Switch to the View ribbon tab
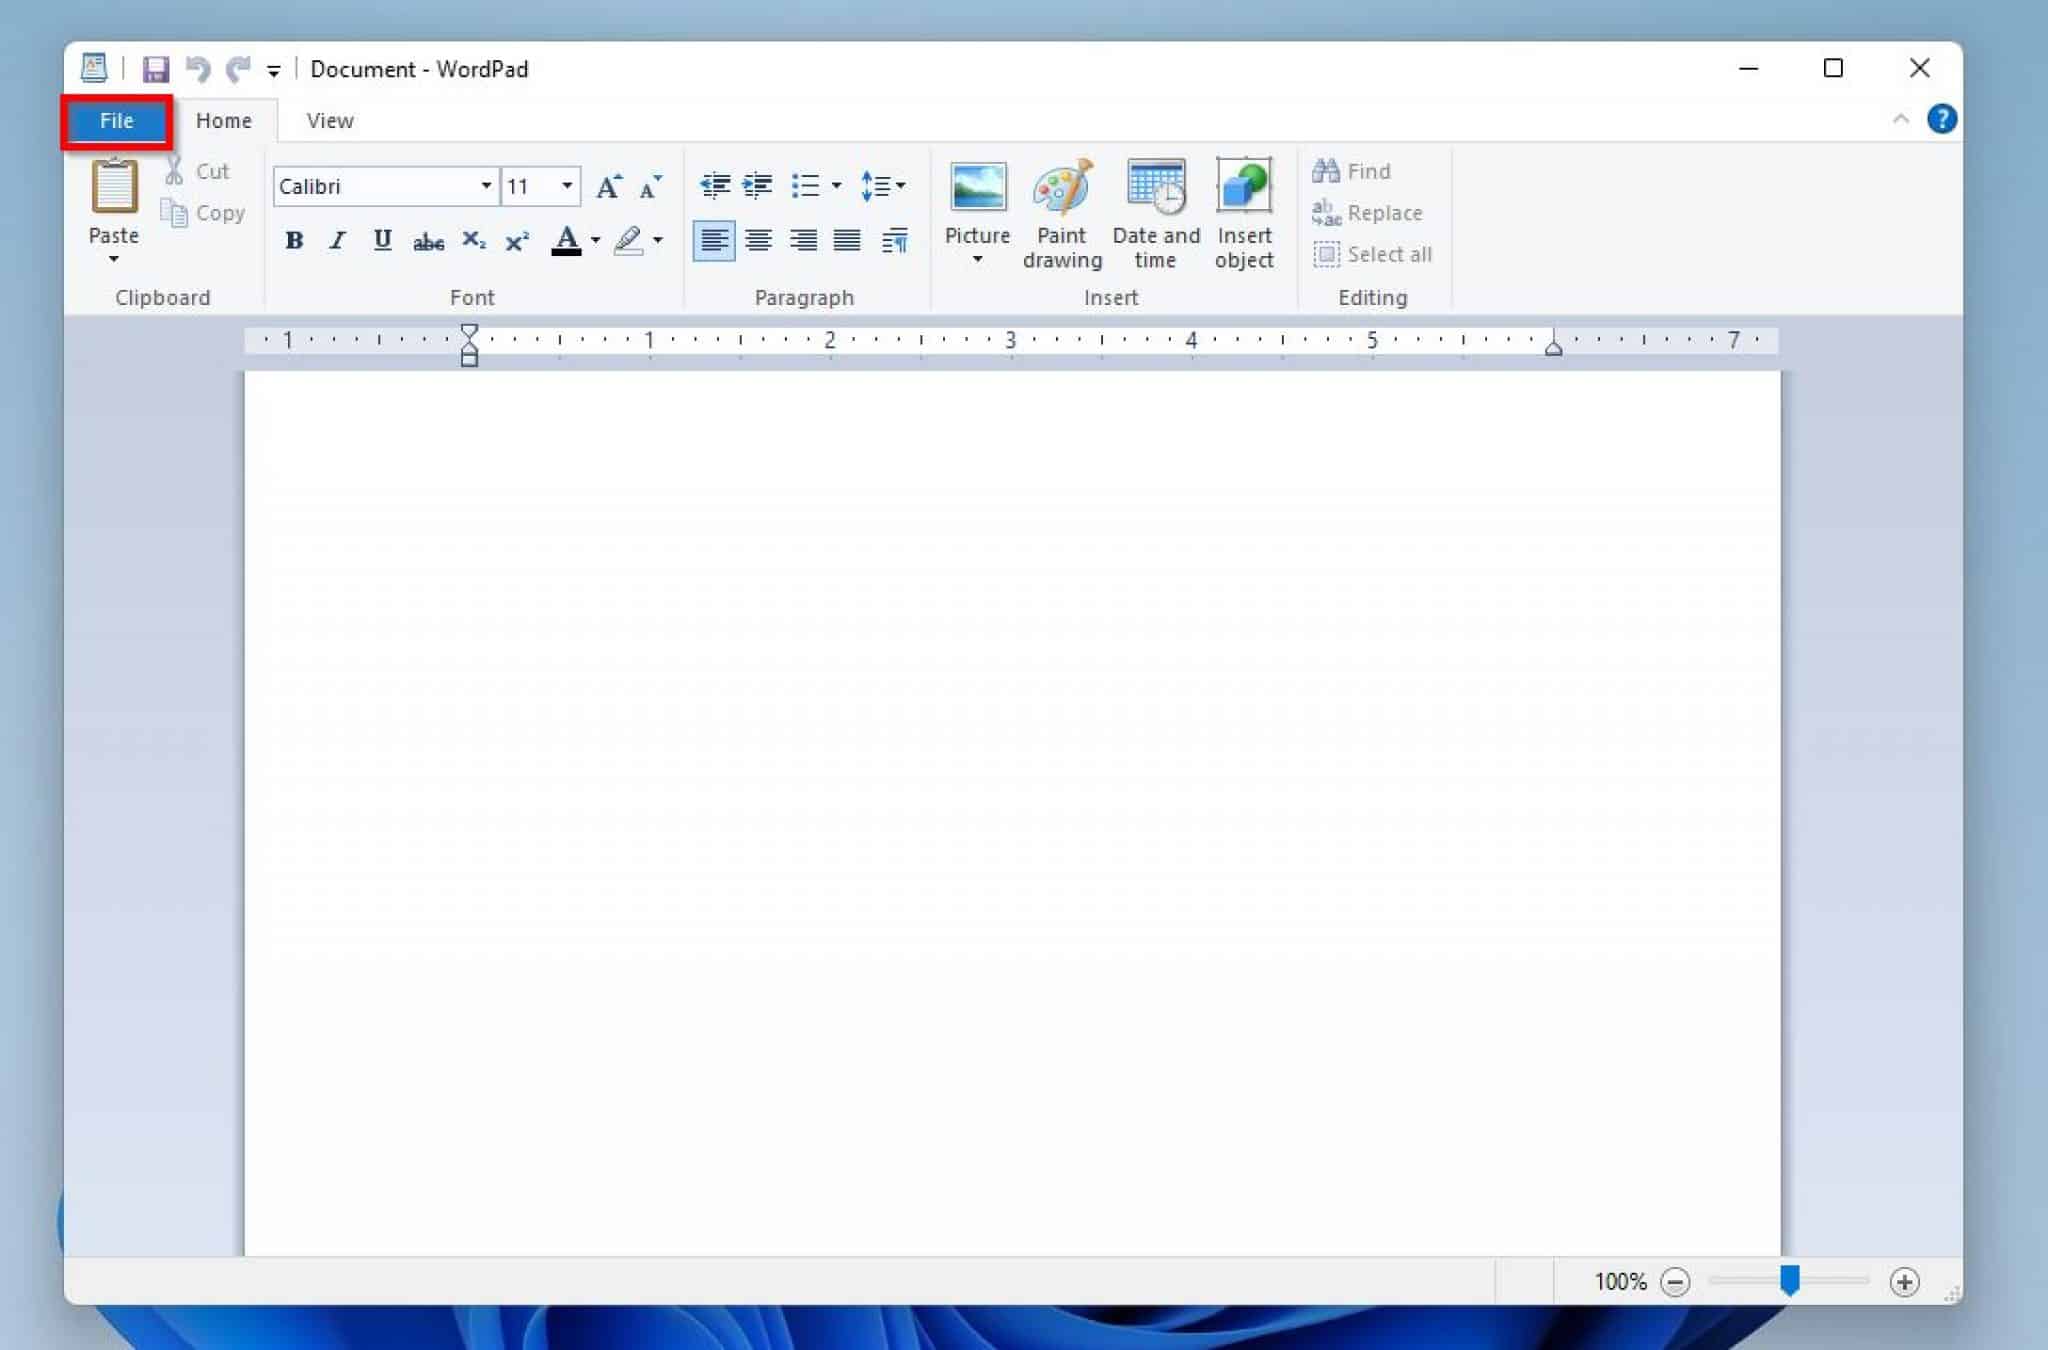Image resolution: width=2048 pixels, height=1350 pixels. [330, 121]
